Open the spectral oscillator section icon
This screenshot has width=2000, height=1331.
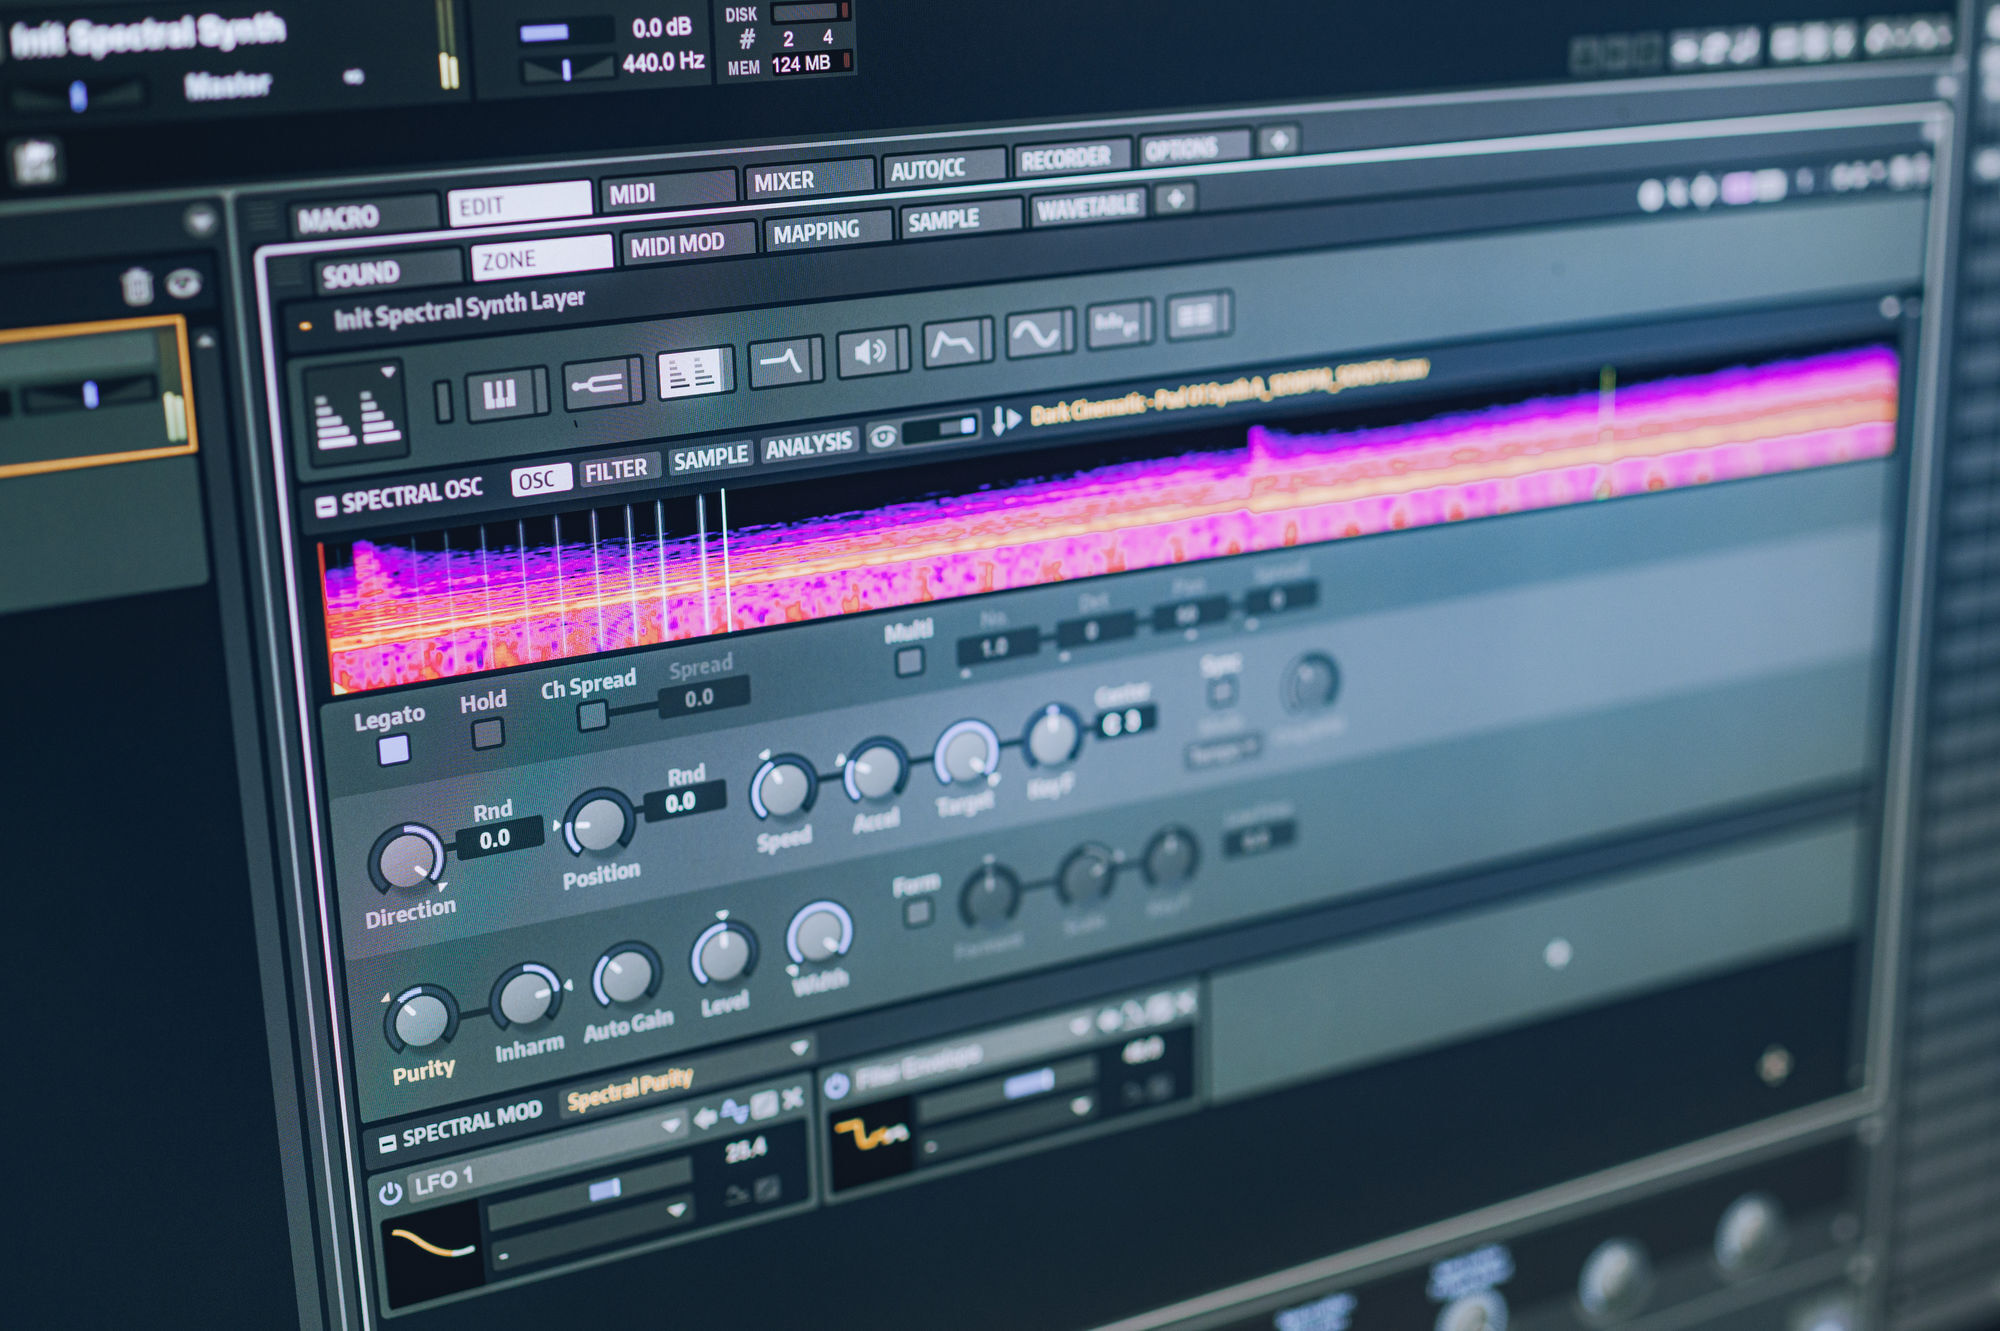click(x=694, y=374)
